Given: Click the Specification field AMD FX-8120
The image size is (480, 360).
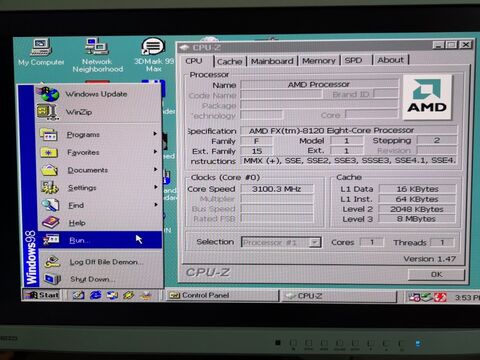Looking at the screenshot, I should (x=349, y=130).
